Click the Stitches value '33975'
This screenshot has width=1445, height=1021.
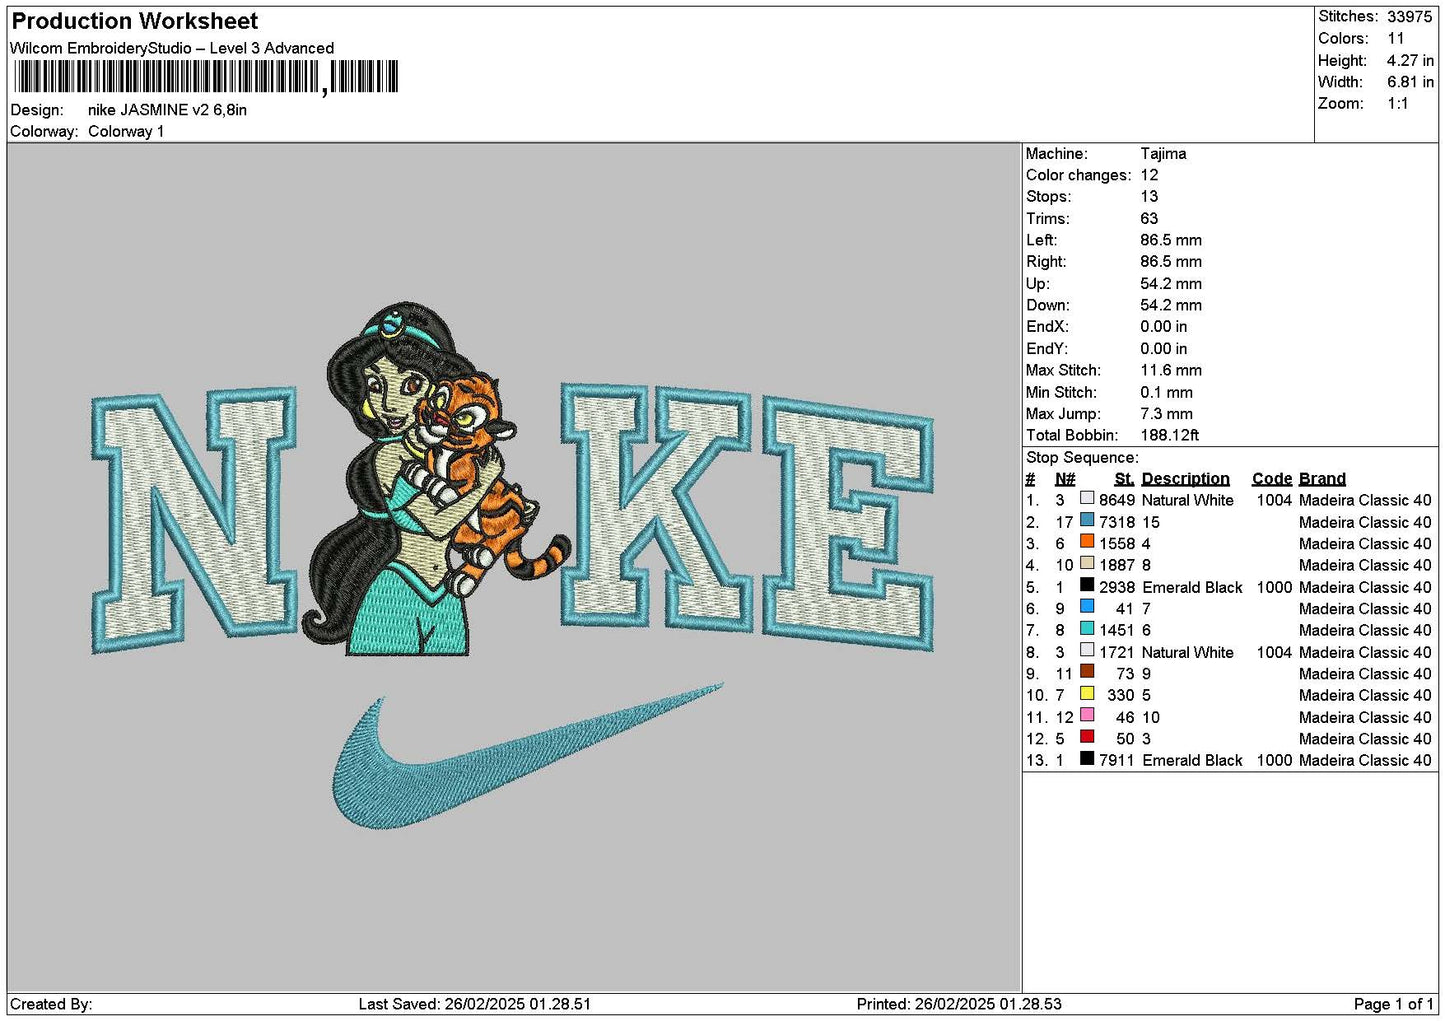point(1409,17)
